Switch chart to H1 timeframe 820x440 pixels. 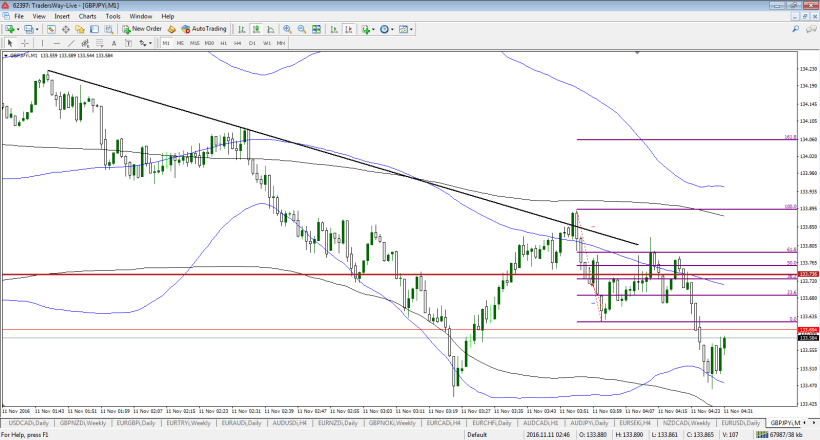click(x=223, y=43)
